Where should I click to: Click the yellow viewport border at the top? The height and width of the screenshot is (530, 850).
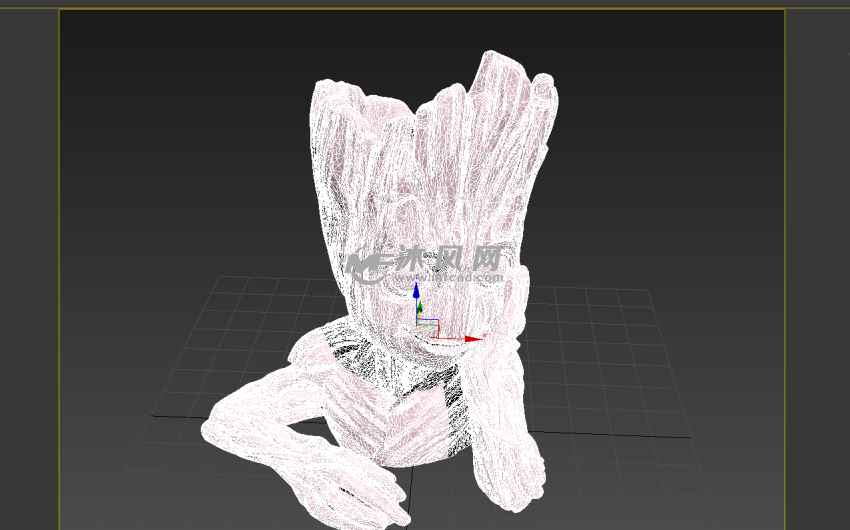pos(420,10)
